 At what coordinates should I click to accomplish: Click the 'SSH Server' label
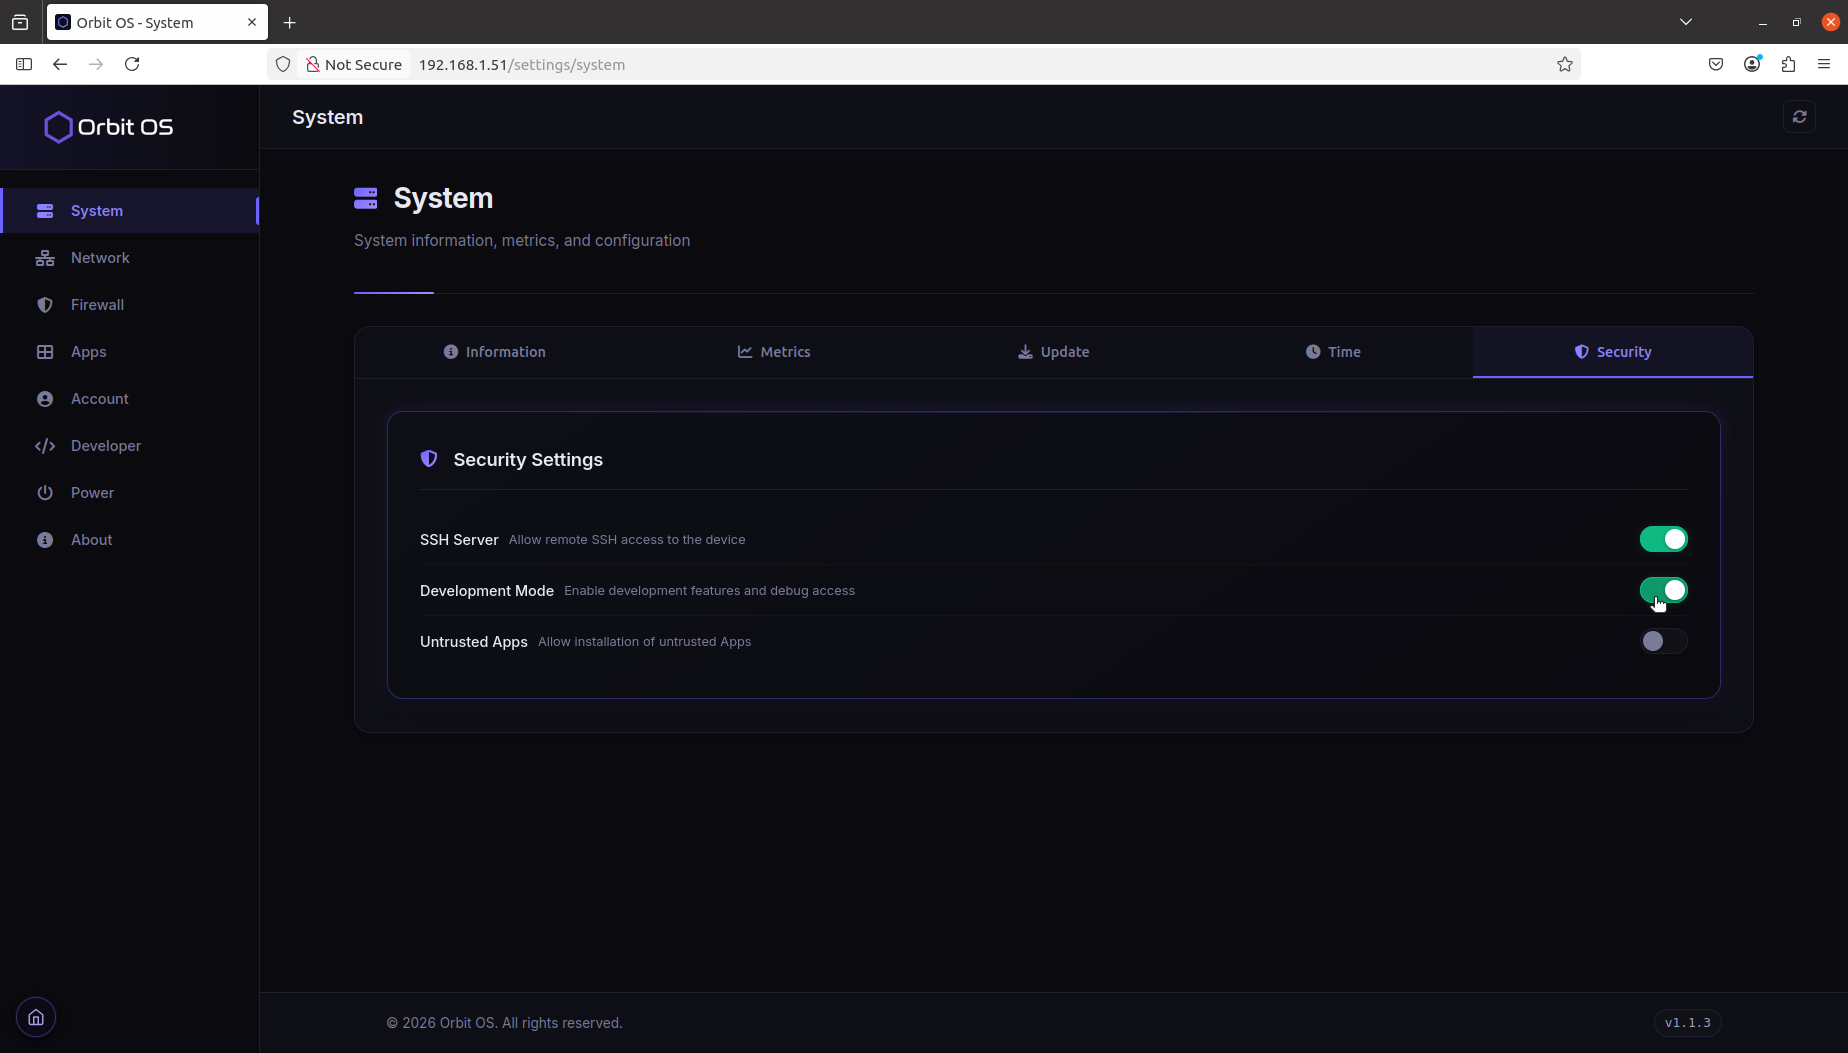459,539
